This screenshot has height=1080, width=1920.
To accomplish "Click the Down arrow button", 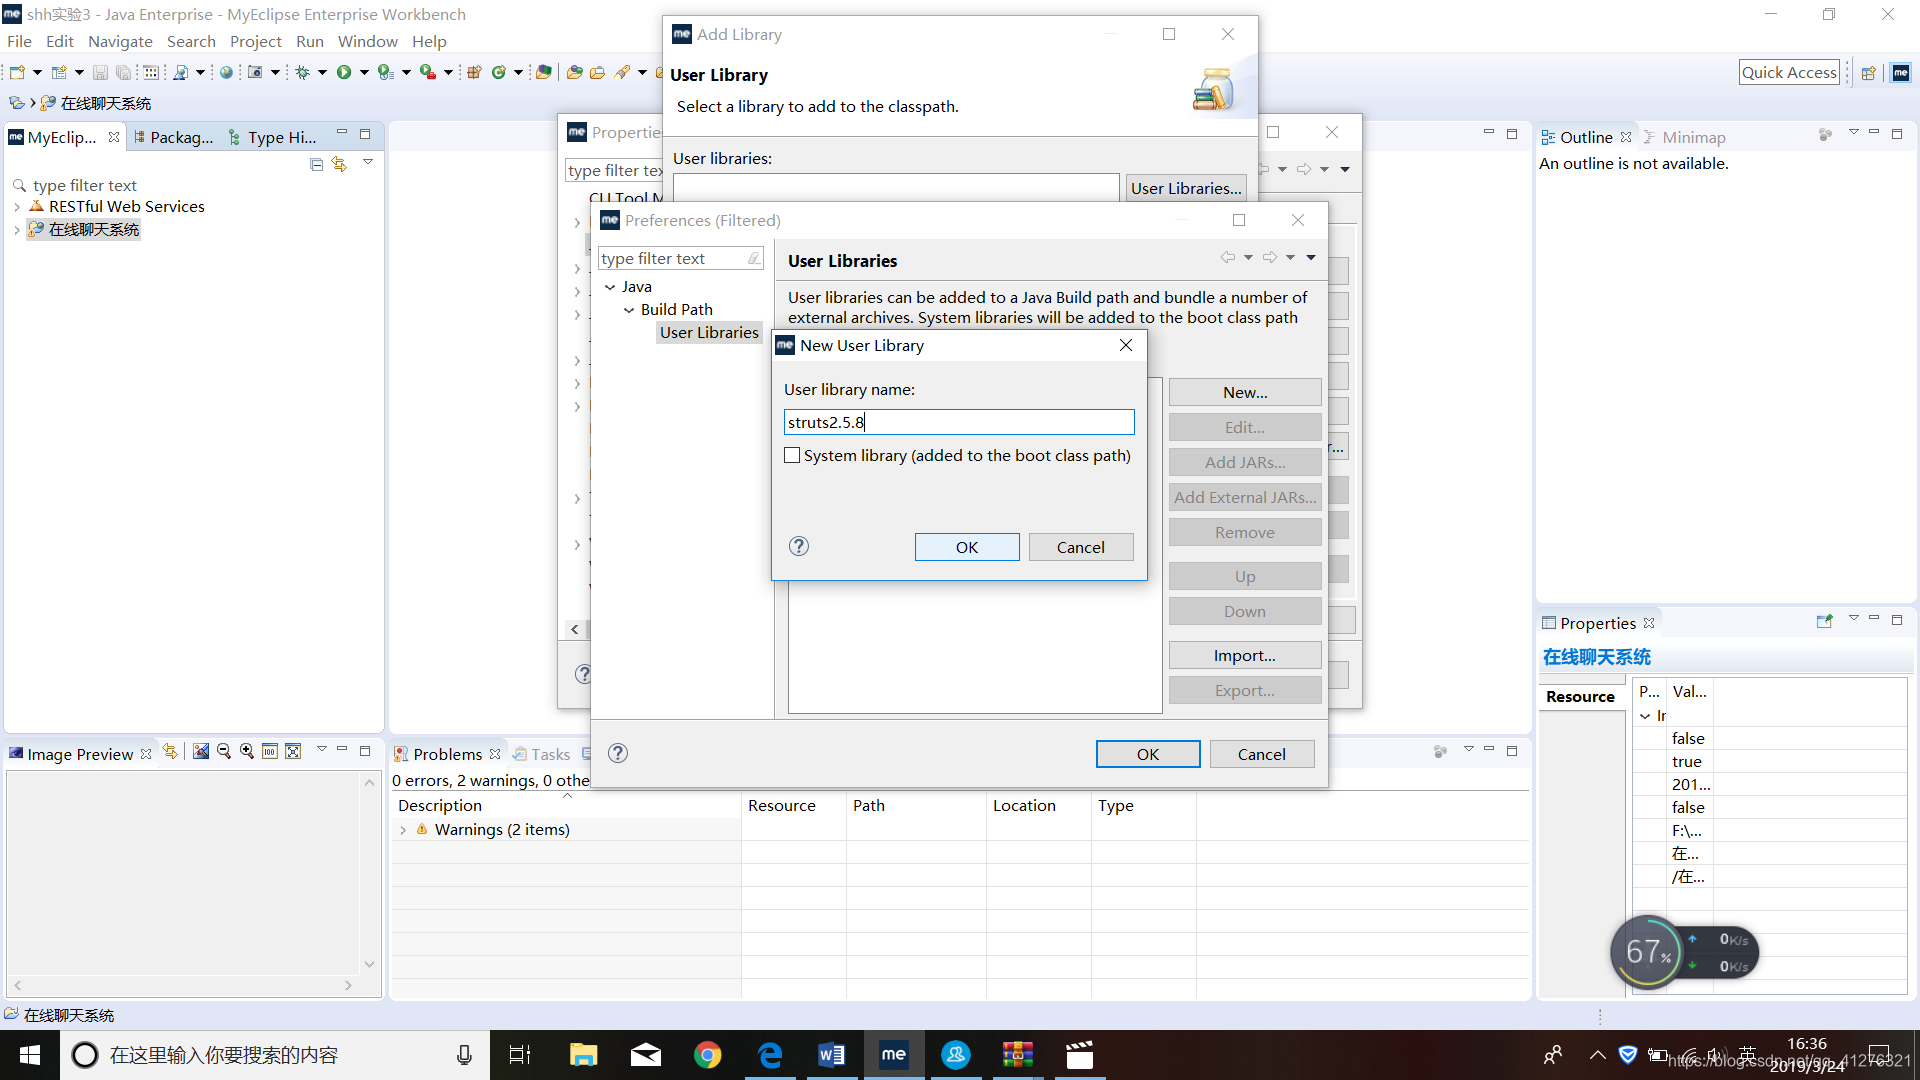I will tap(1245, 611).
